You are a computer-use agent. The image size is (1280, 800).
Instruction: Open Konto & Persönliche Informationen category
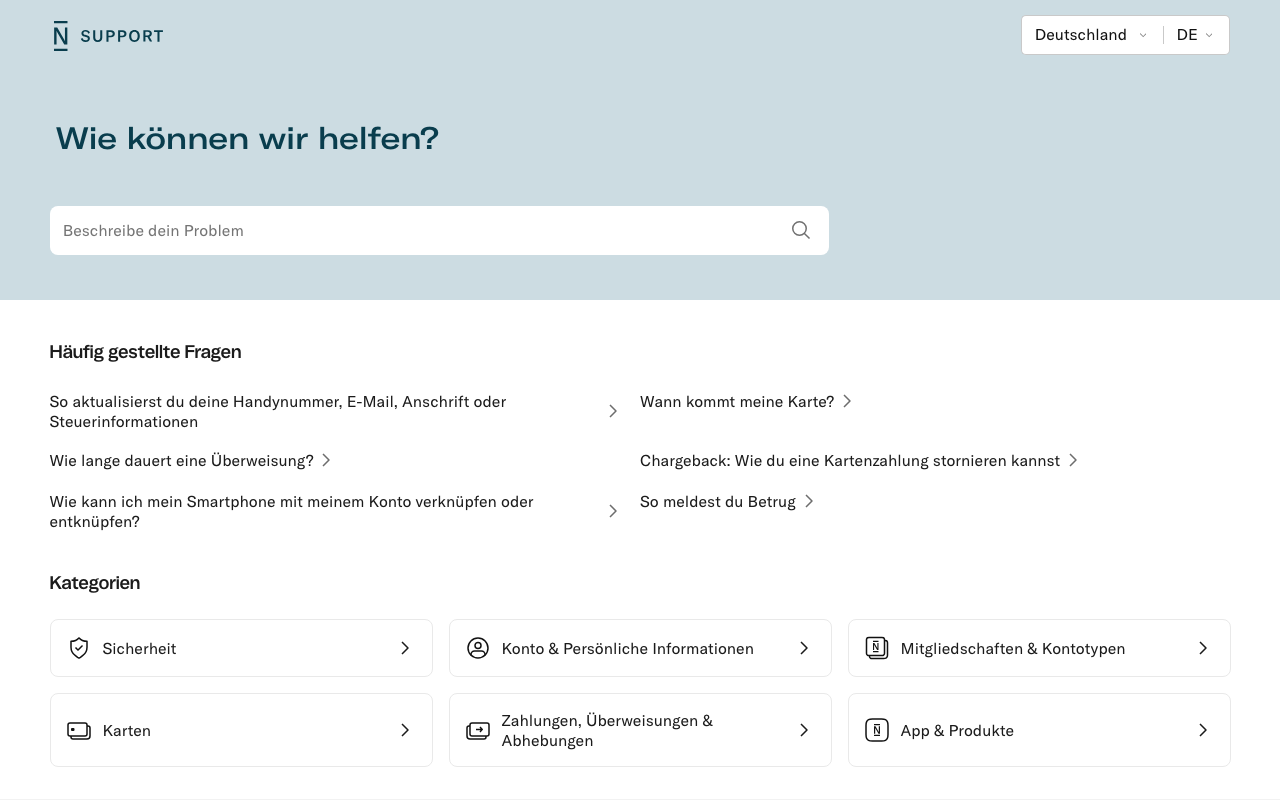(x=640, y=648)
